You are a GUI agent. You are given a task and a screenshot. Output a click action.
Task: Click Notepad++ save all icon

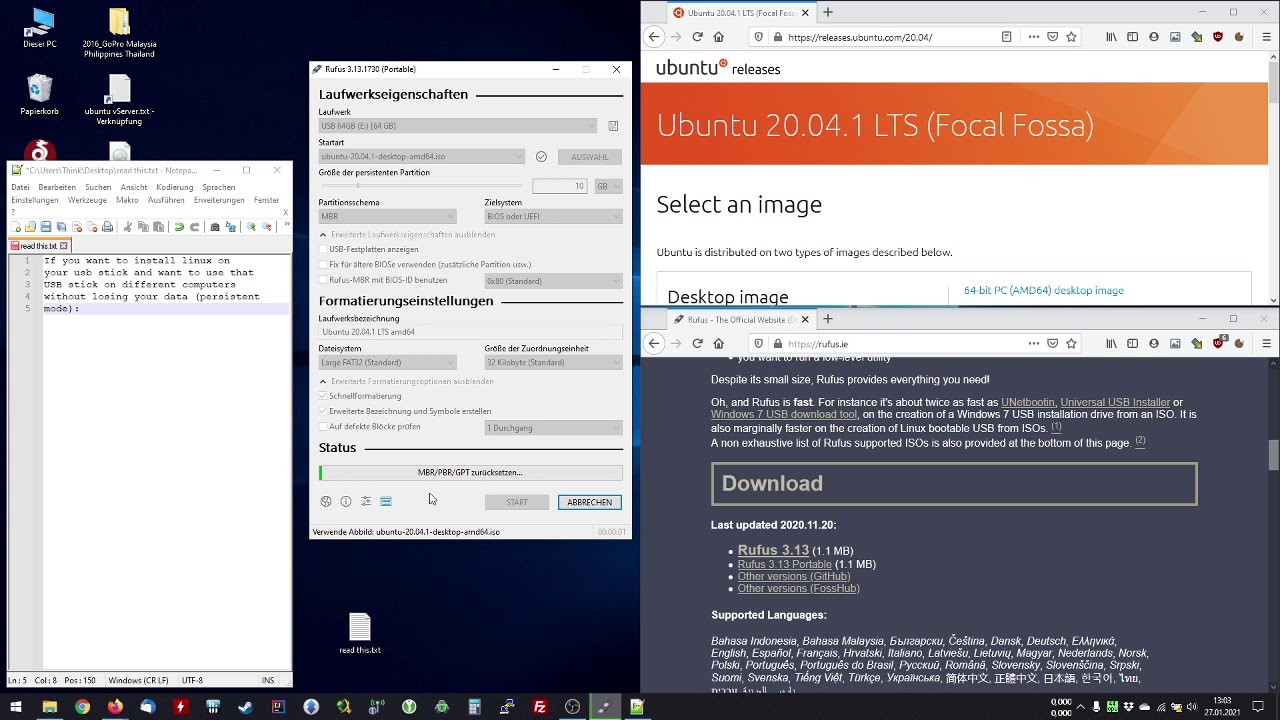(x=61, y=227)
